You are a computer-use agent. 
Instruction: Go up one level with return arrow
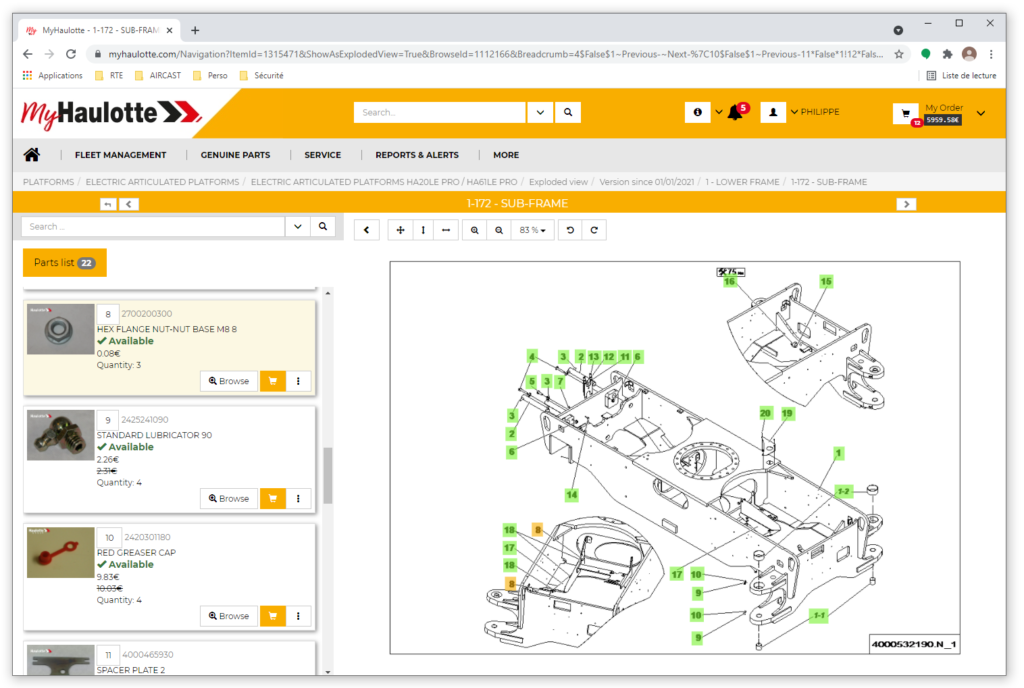pyautogui.click(x=108, y=204)
